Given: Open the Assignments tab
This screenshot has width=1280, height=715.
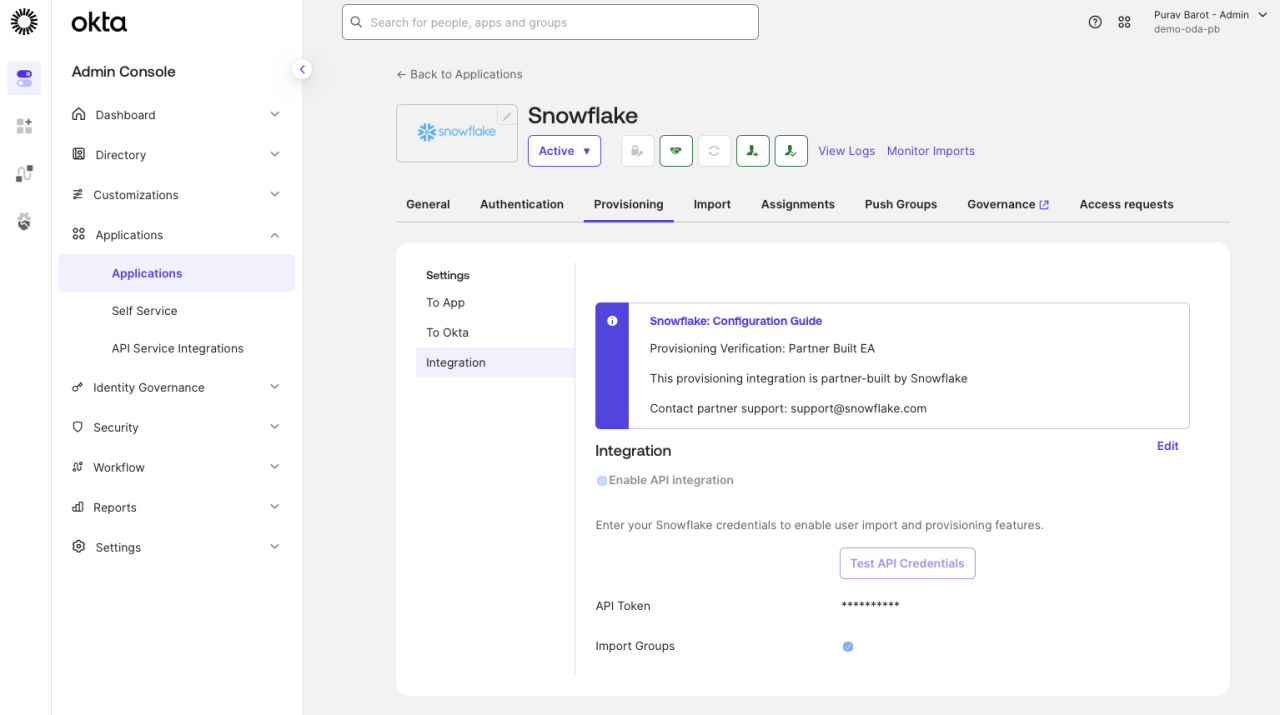Looking at the screenshot, I should pyautogui.click(x=798, y=204).
